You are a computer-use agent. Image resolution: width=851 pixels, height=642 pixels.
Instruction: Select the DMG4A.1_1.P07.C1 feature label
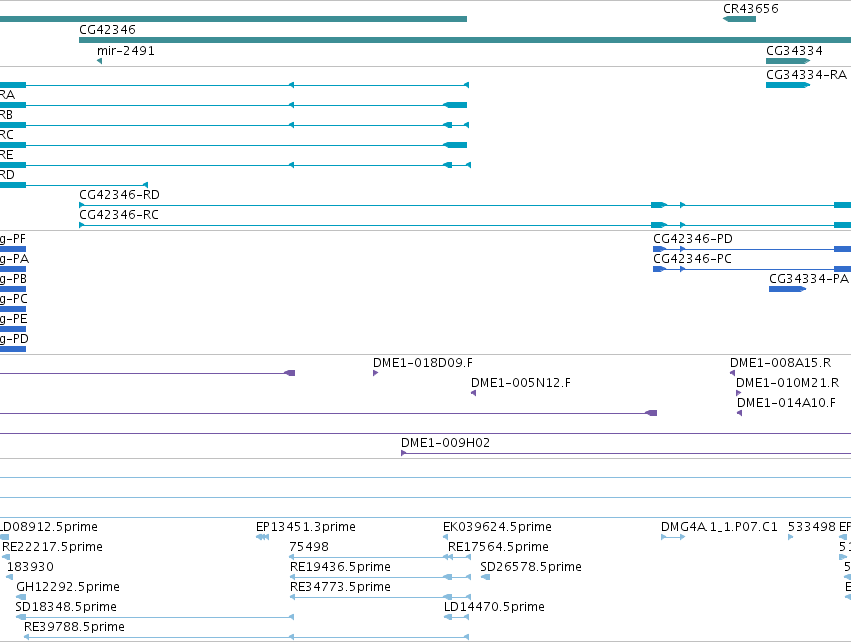pos(719,526)
